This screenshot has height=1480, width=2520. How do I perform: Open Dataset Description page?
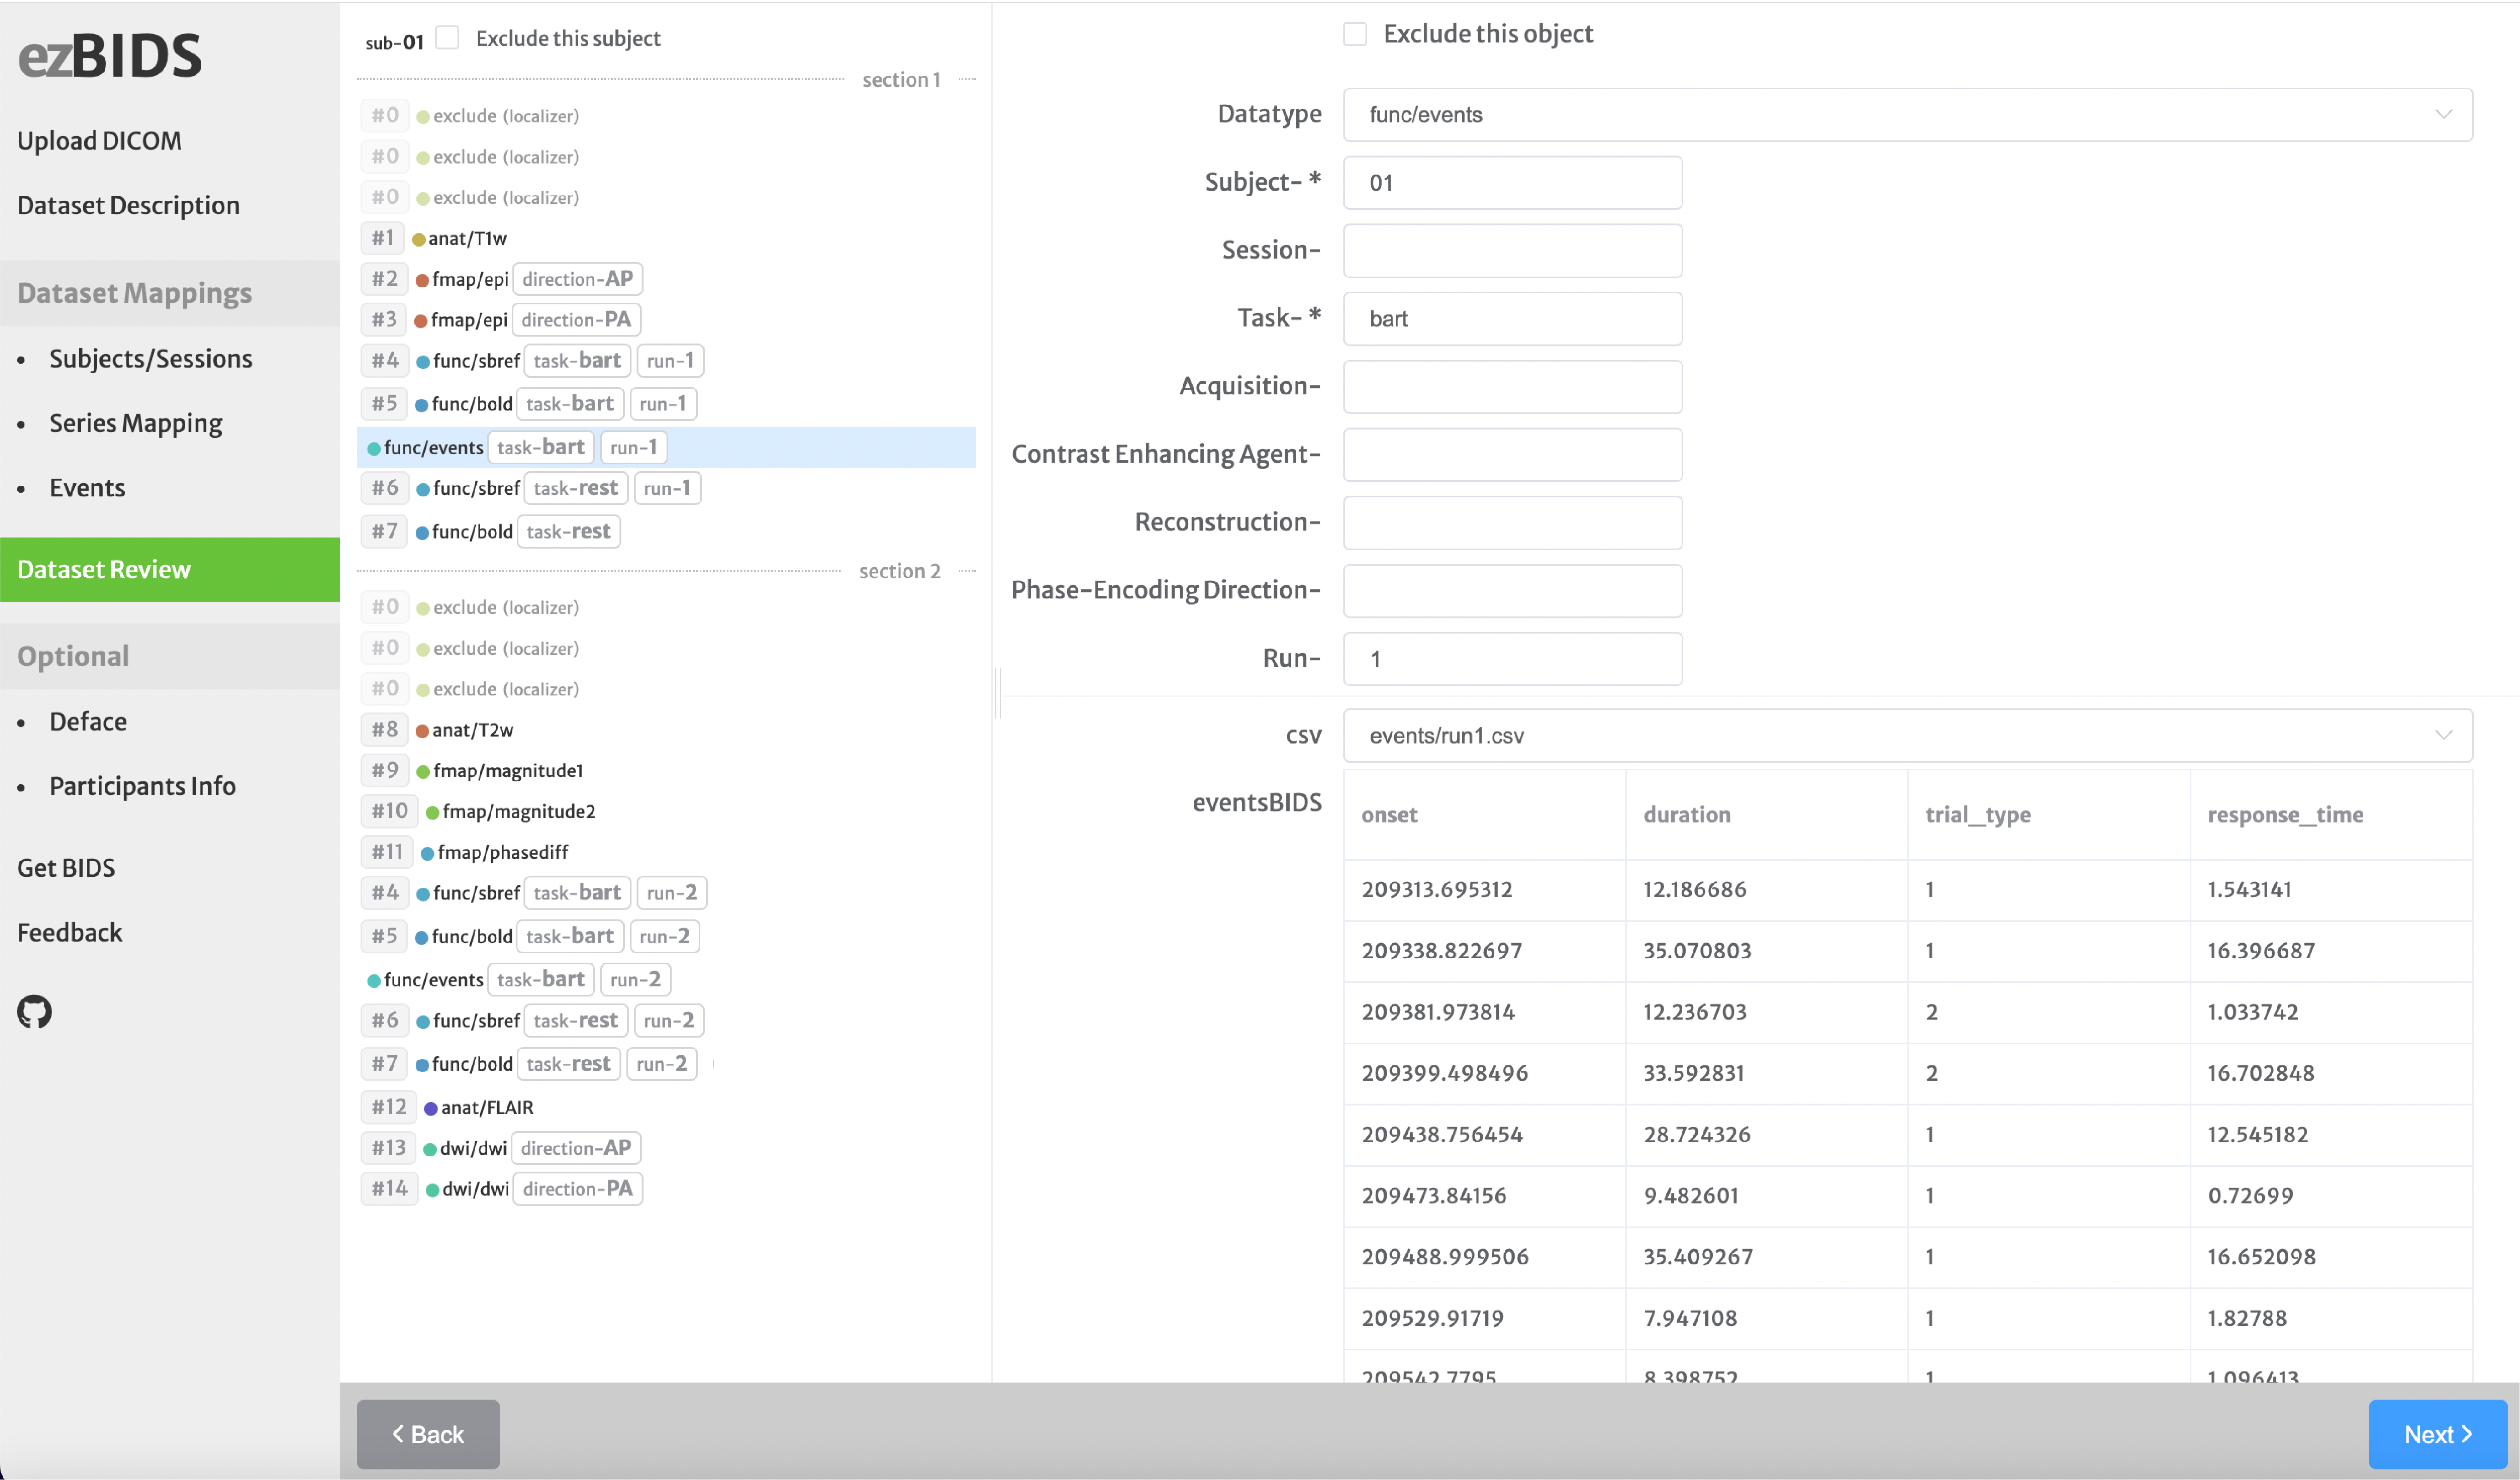[128, 205]
